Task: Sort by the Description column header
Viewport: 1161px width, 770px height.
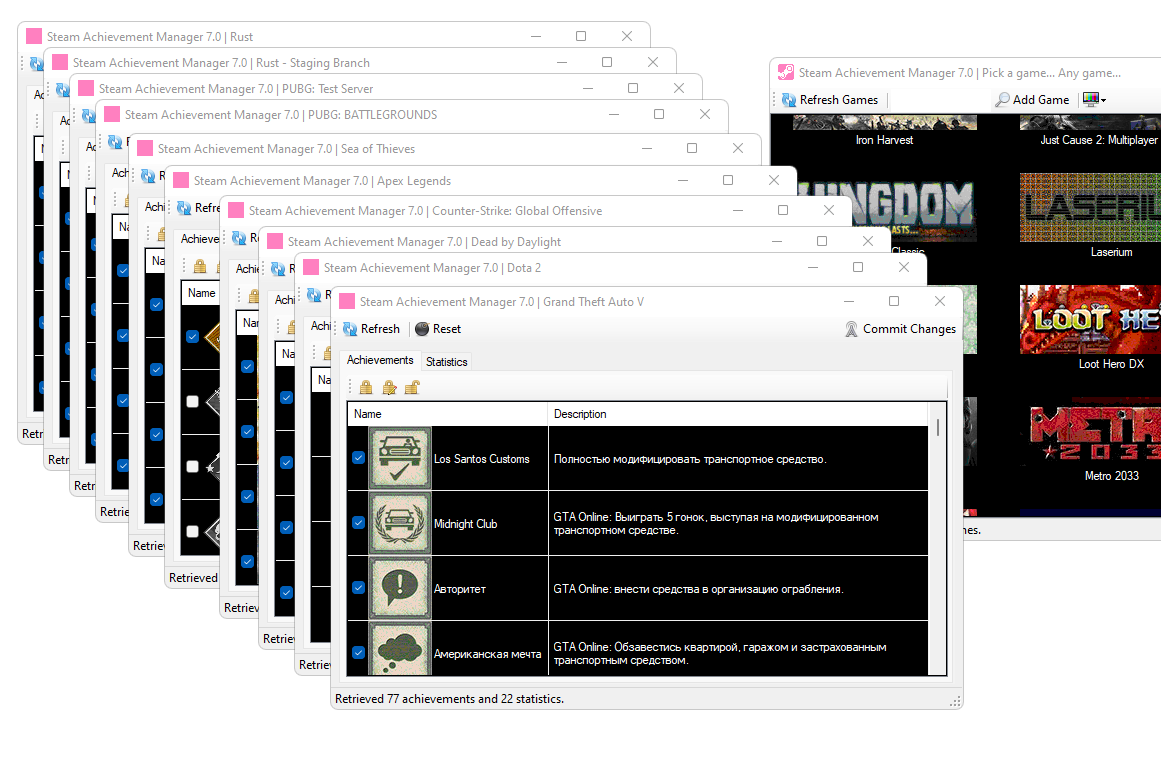Action: click(737, 414)
